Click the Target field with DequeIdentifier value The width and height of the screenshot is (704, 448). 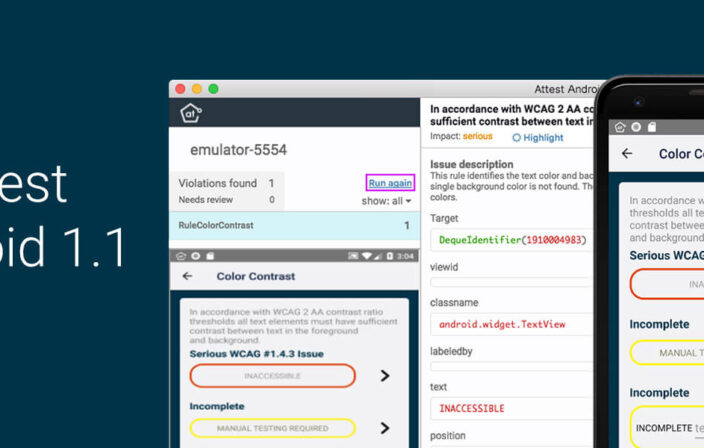coord(512,240)
